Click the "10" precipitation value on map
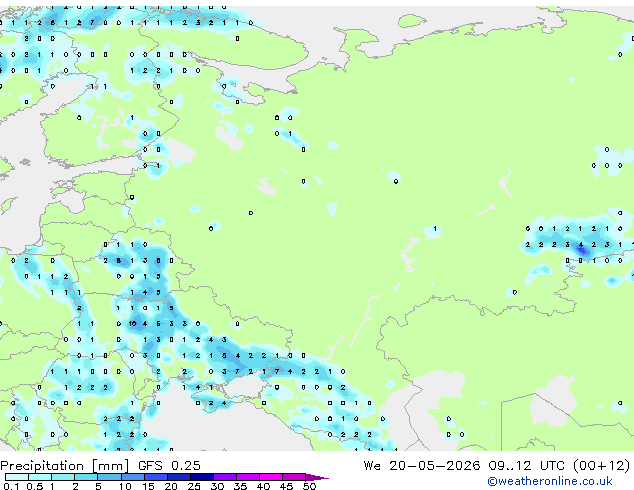634x490 pixels. [x=132, y=323]
